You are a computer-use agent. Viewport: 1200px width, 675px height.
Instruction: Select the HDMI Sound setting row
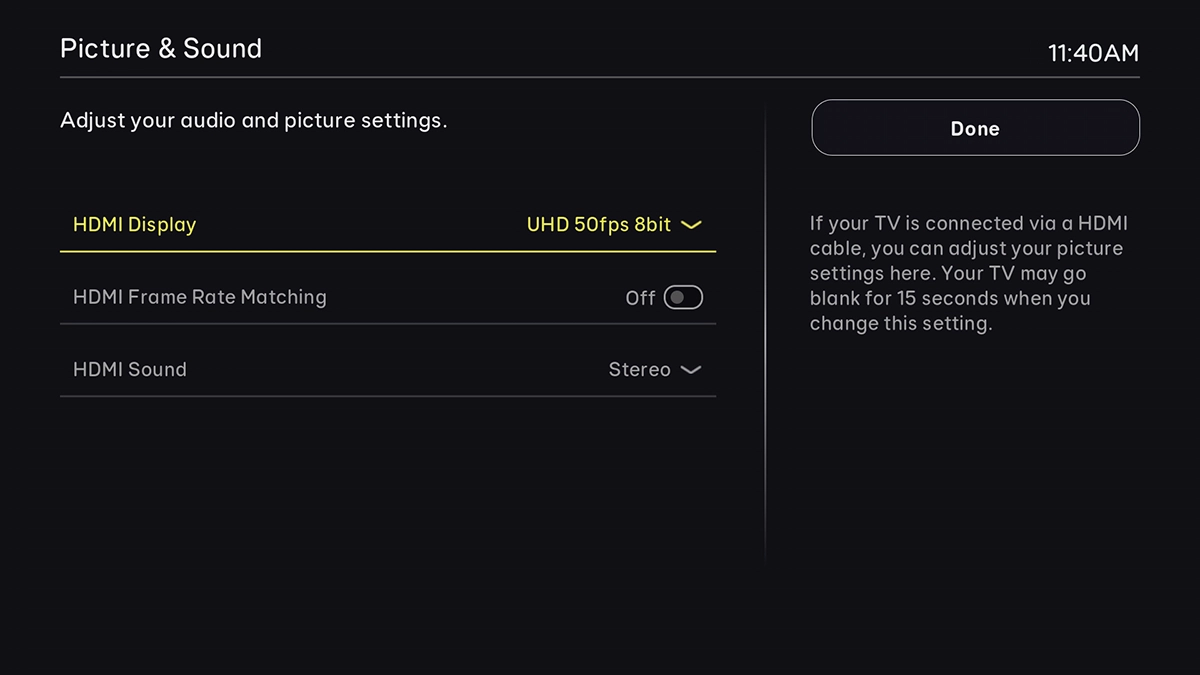point(388,369)
